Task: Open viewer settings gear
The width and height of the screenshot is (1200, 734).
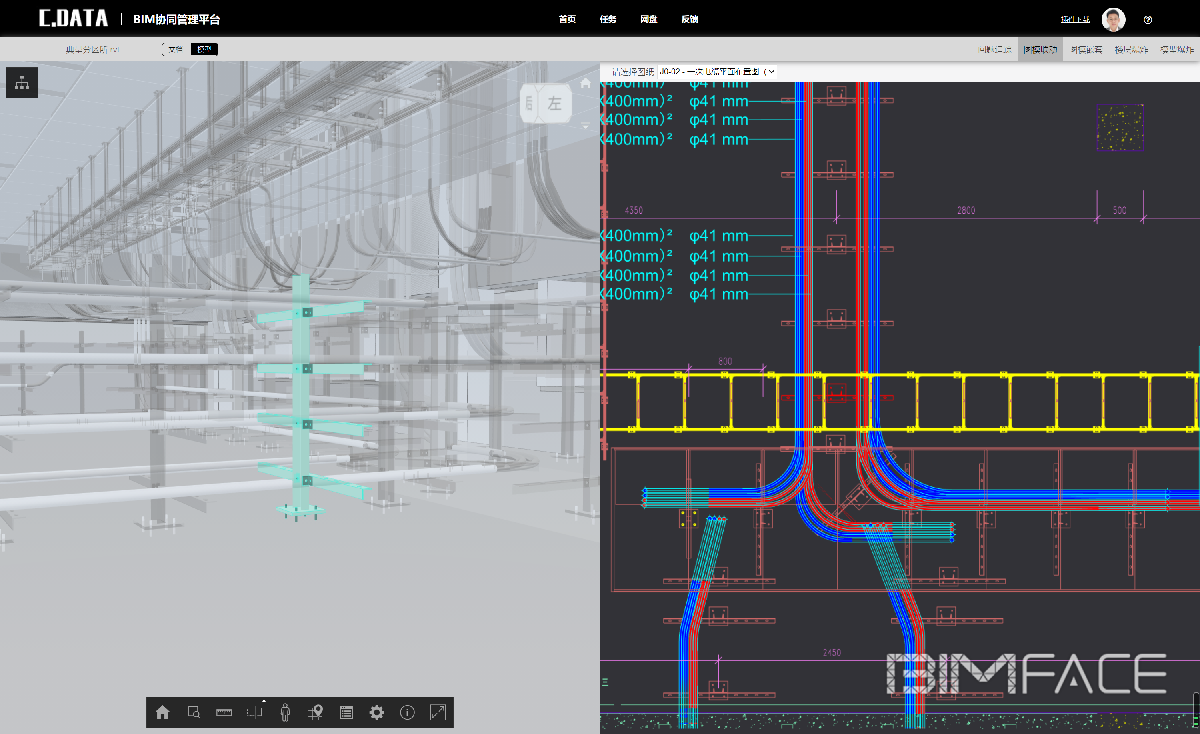Action: (377, 713)
